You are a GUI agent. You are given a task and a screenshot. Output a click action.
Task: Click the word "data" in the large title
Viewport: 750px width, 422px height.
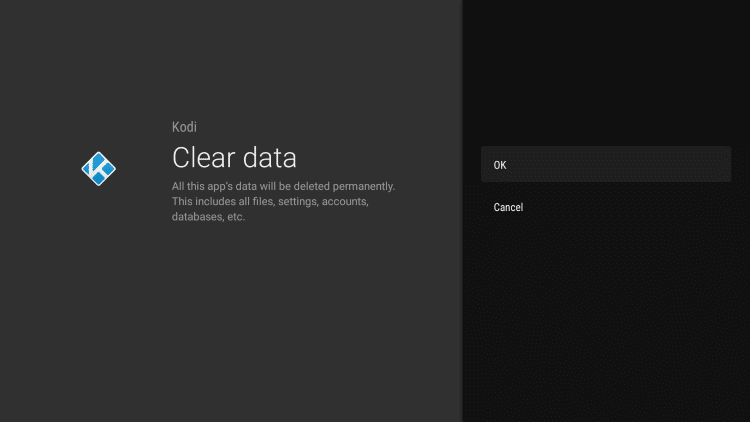[x=270, y=158]
